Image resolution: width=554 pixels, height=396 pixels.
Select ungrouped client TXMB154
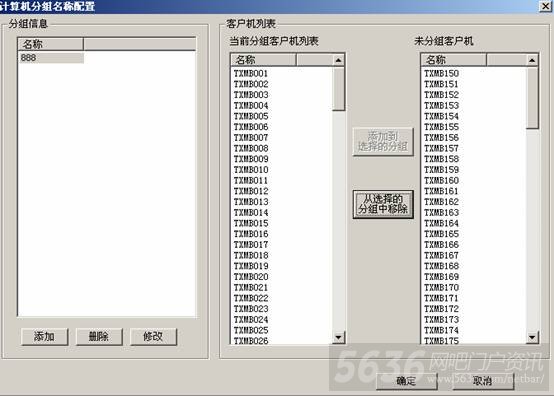tap(441, 116)
